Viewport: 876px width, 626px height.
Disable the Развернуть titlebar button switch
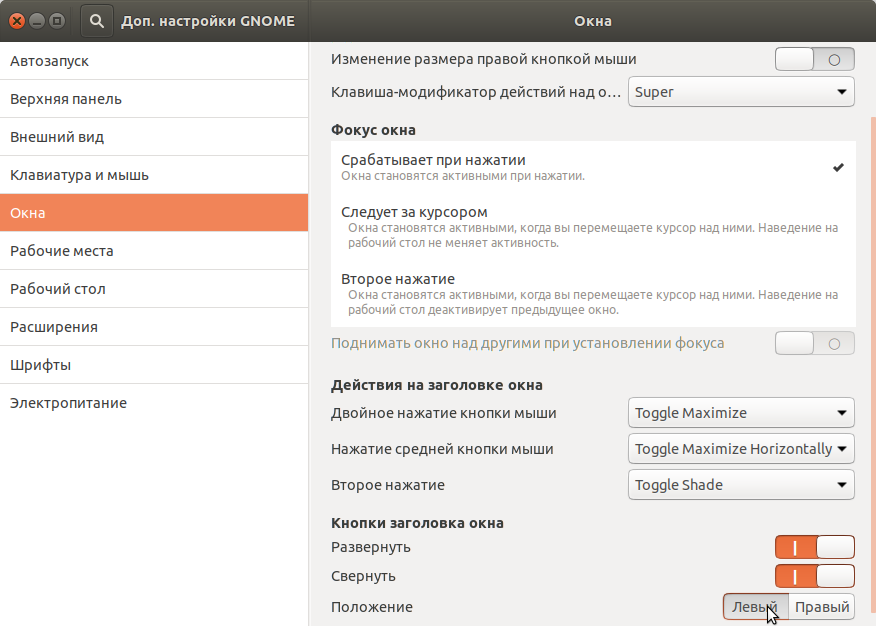pyautogui.click(x=815, y=547)
